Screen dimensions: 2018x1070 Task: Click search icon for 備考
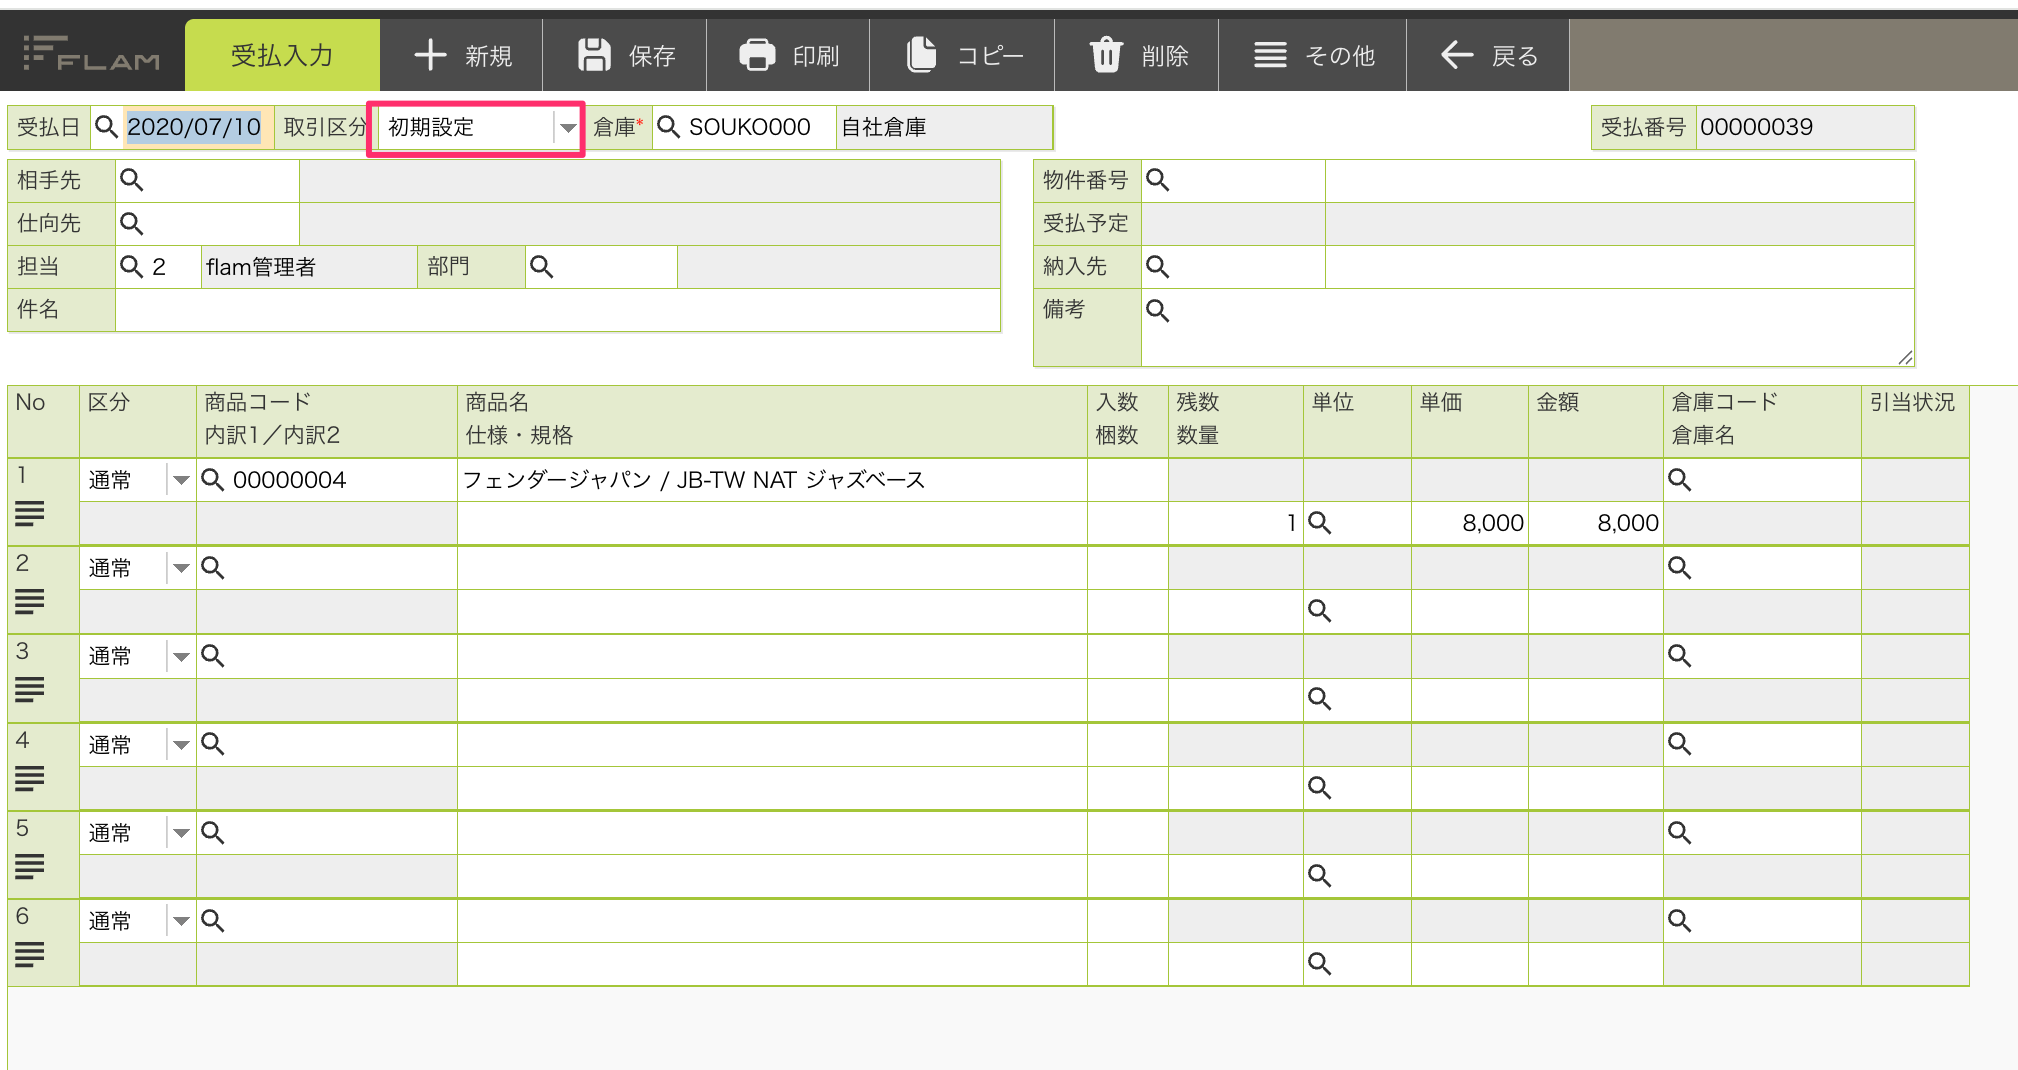pyautogui.click(x=1157, y=310)
